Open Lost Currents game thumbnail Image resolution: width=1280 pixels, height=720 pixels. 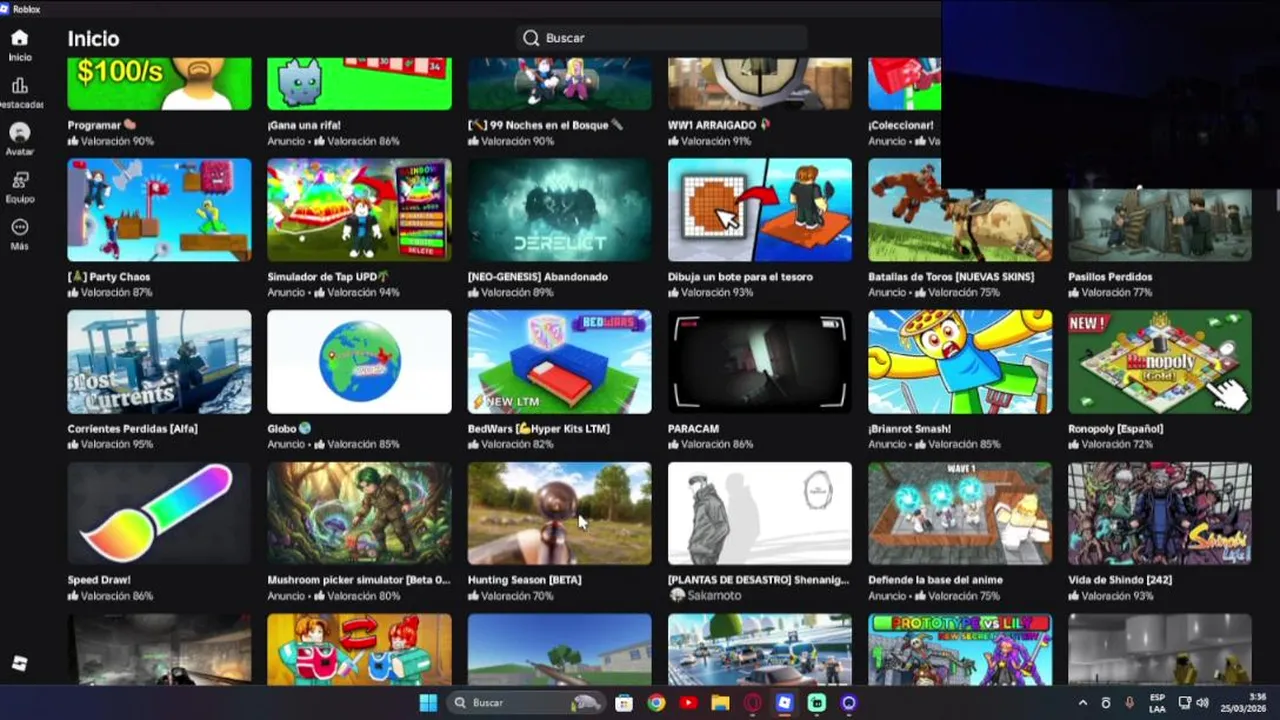159,362
